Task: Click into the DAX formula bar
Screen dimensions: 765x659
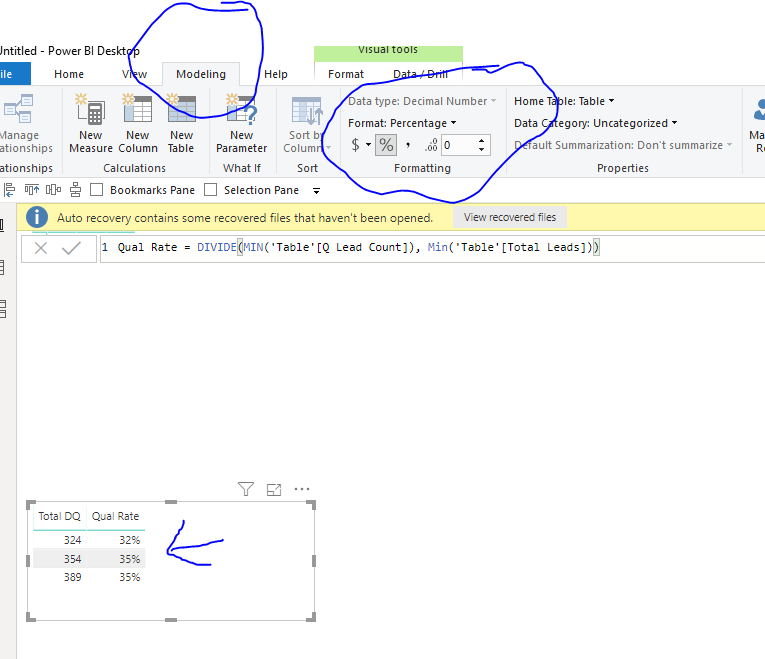Action: (432, 248)
